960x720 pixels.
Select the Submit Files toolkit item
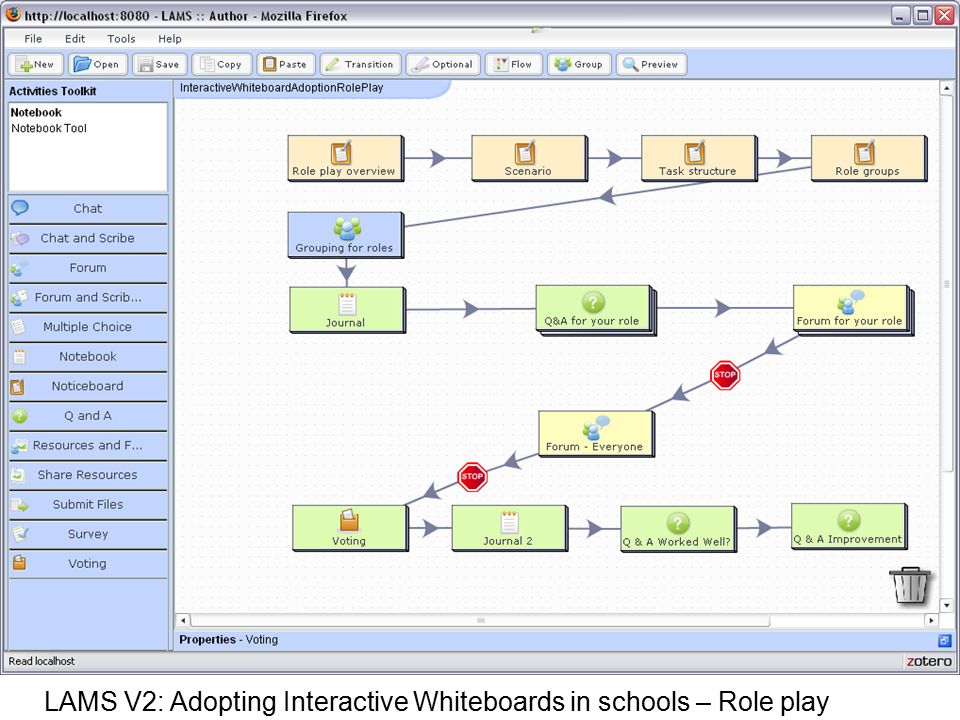(88, 504)
